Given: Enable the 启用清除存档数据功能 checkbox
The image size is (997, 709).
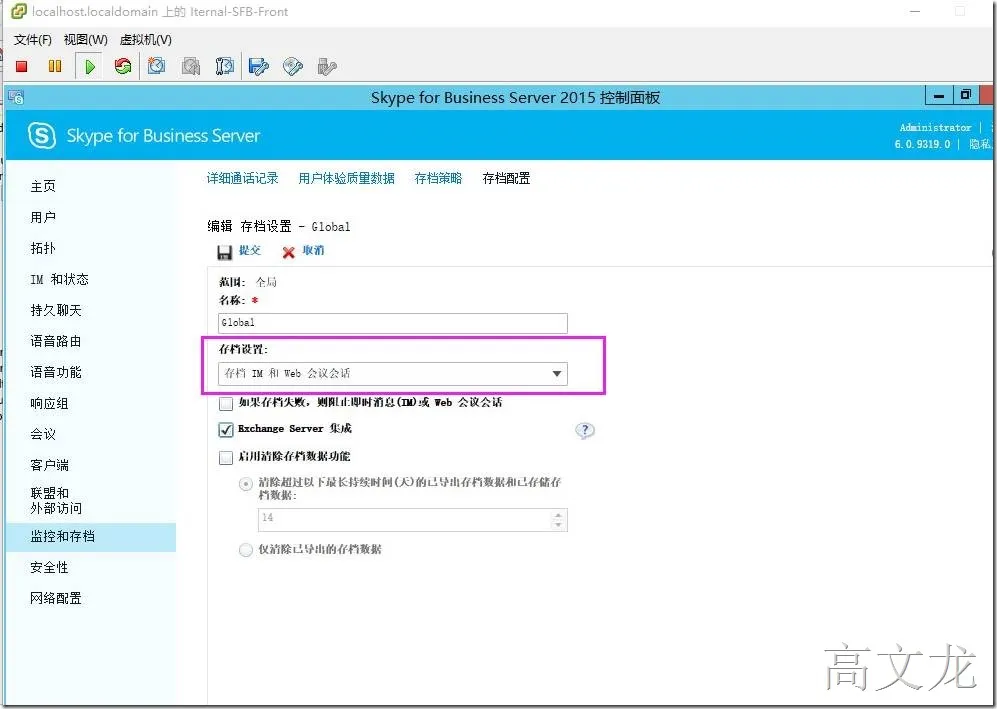Looking at the screenshot, I should [226, 457].
